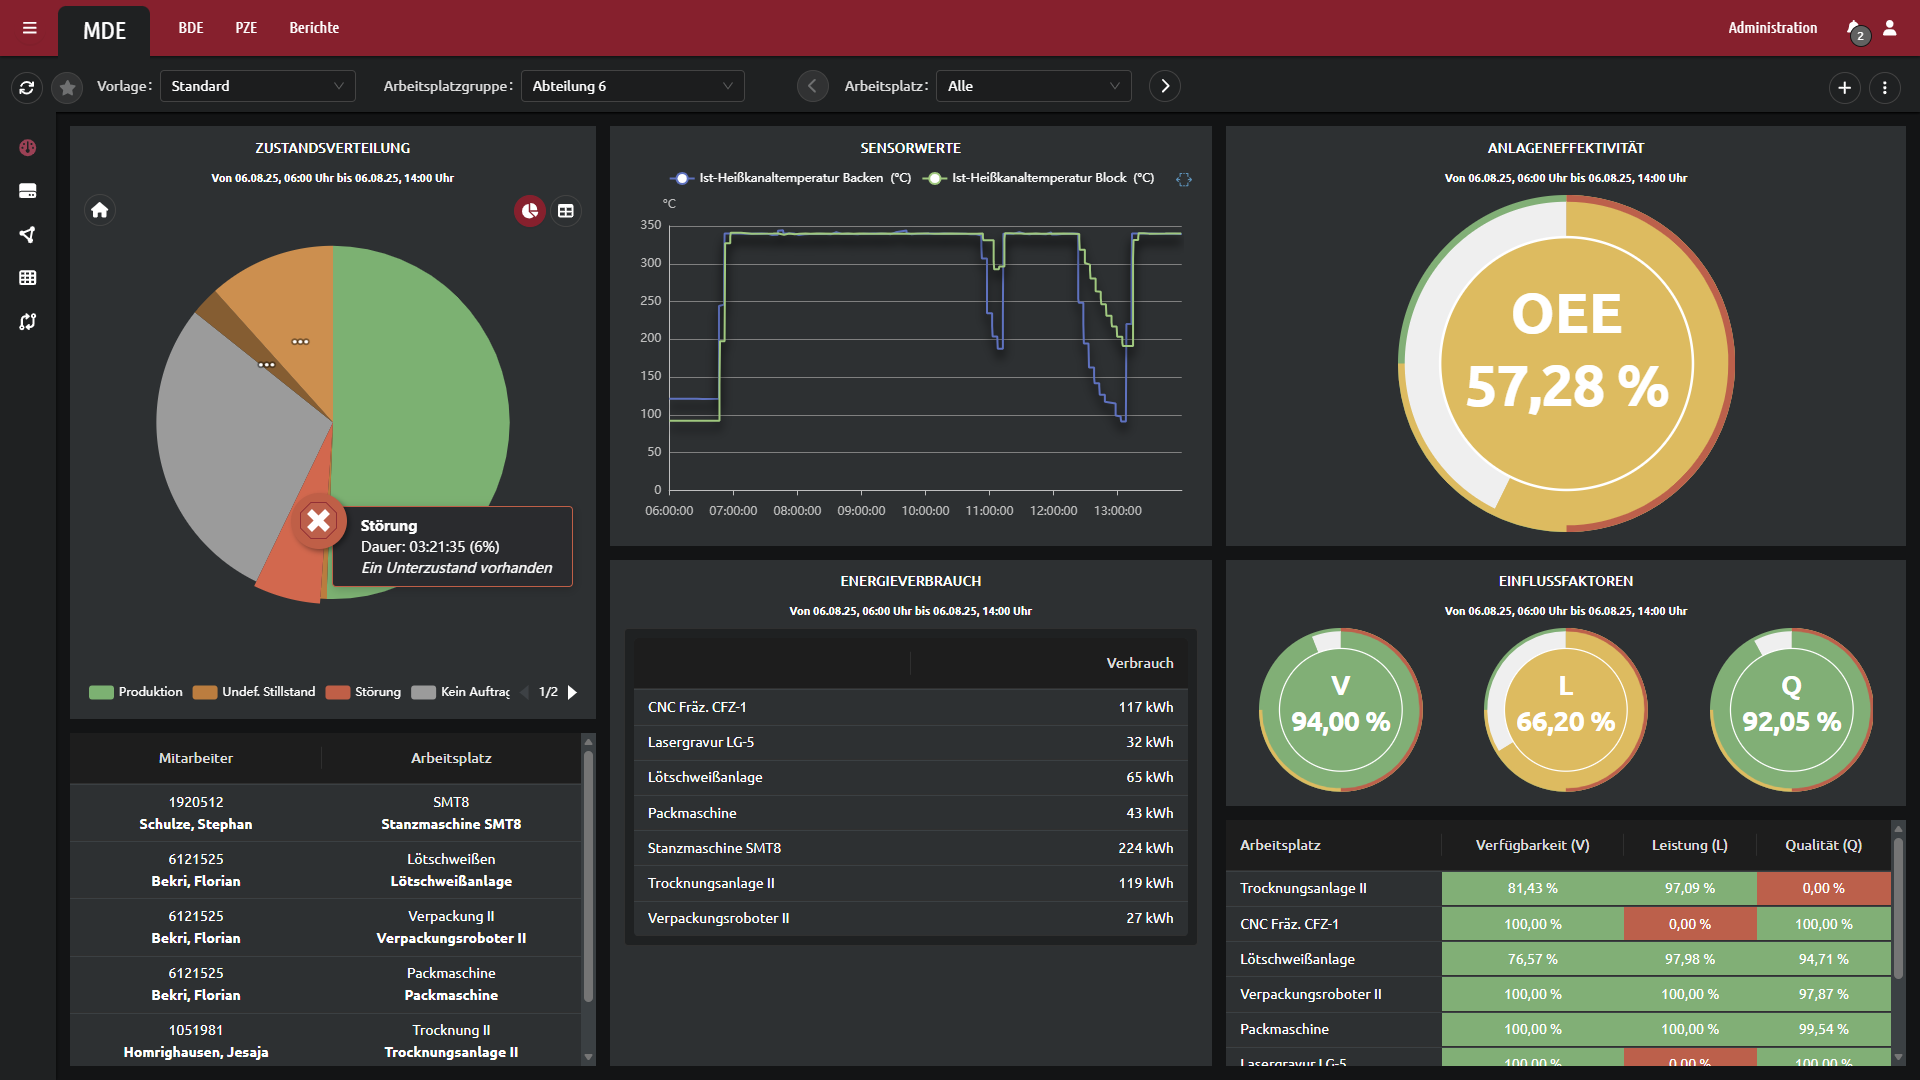Switch Zustandsverteilung to table view
The image size is (1920, 1080).
(566, 211)
